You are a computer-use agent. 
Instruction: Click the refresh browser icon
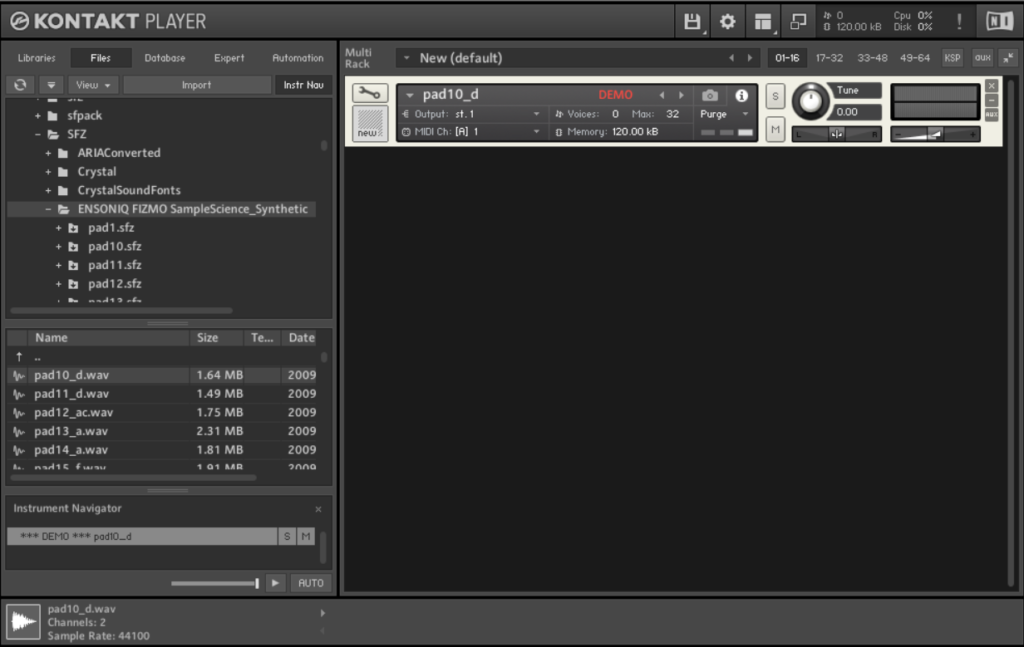20,85
